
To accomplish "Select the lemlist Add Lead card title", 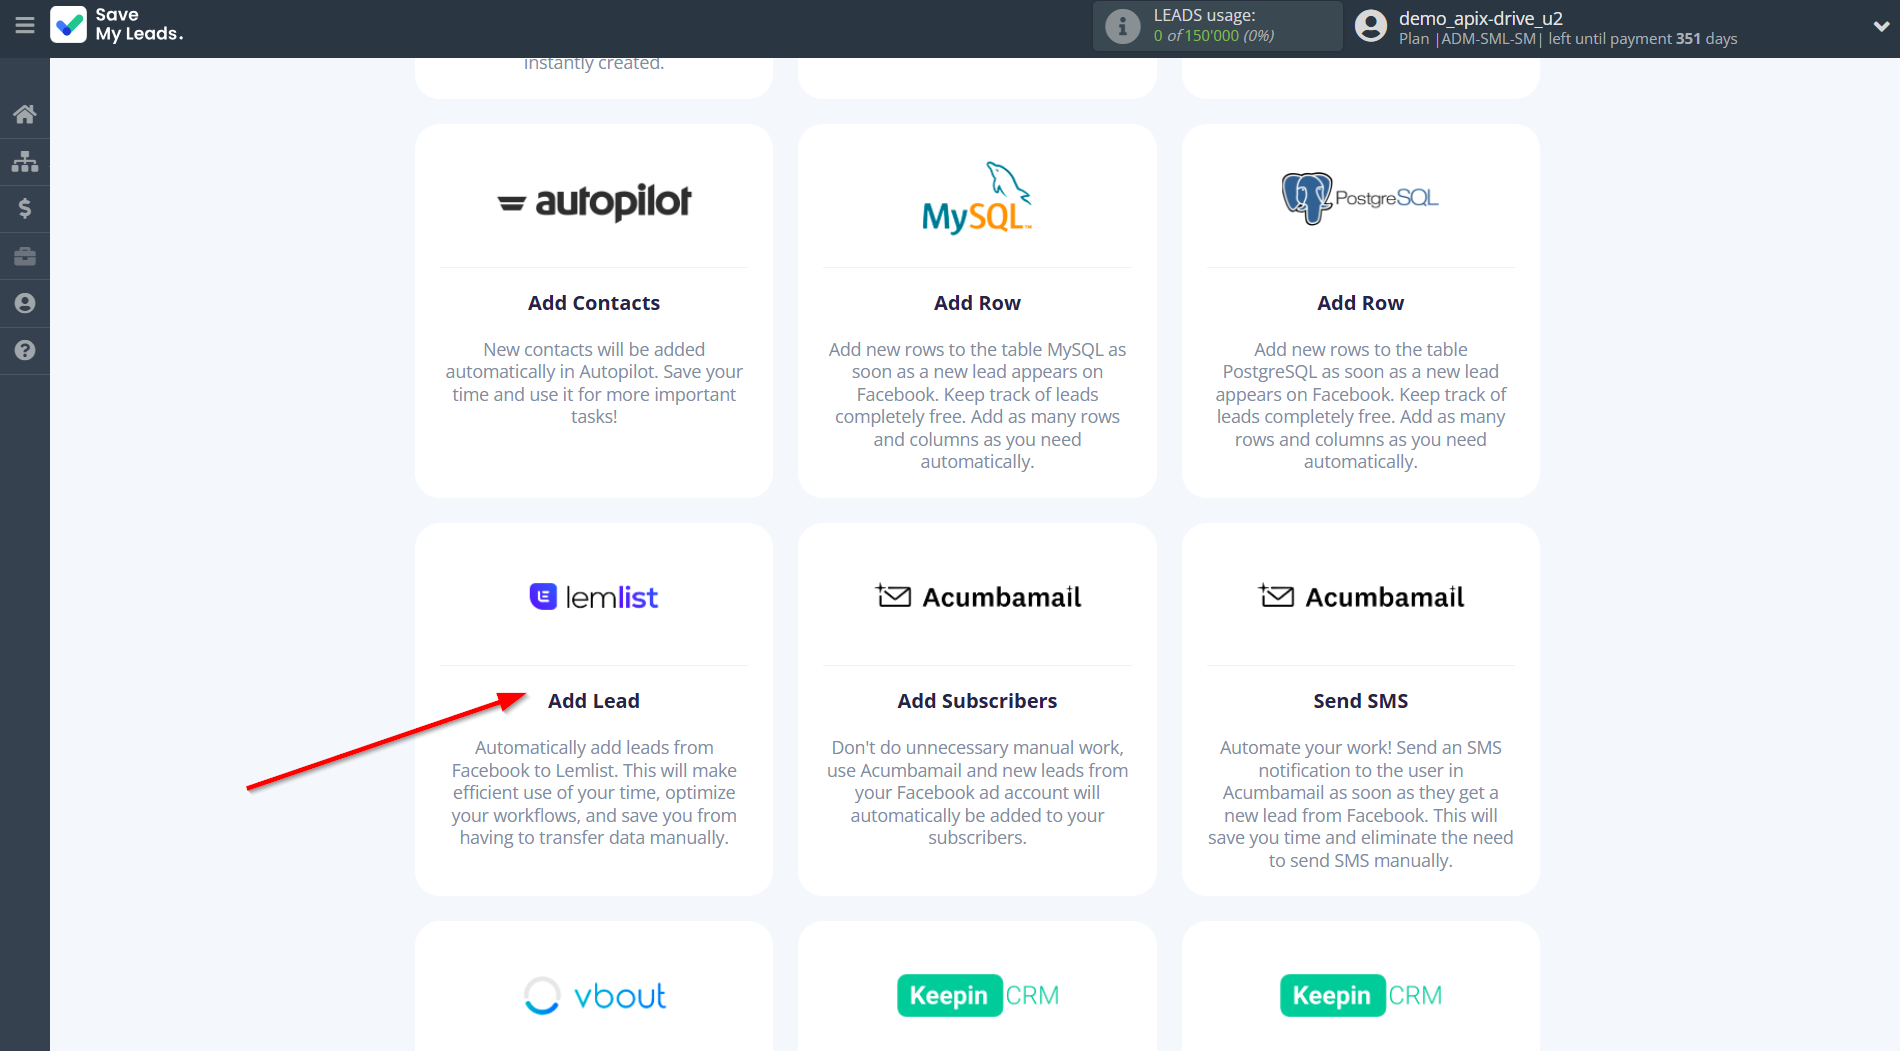I will click(593, 701).
